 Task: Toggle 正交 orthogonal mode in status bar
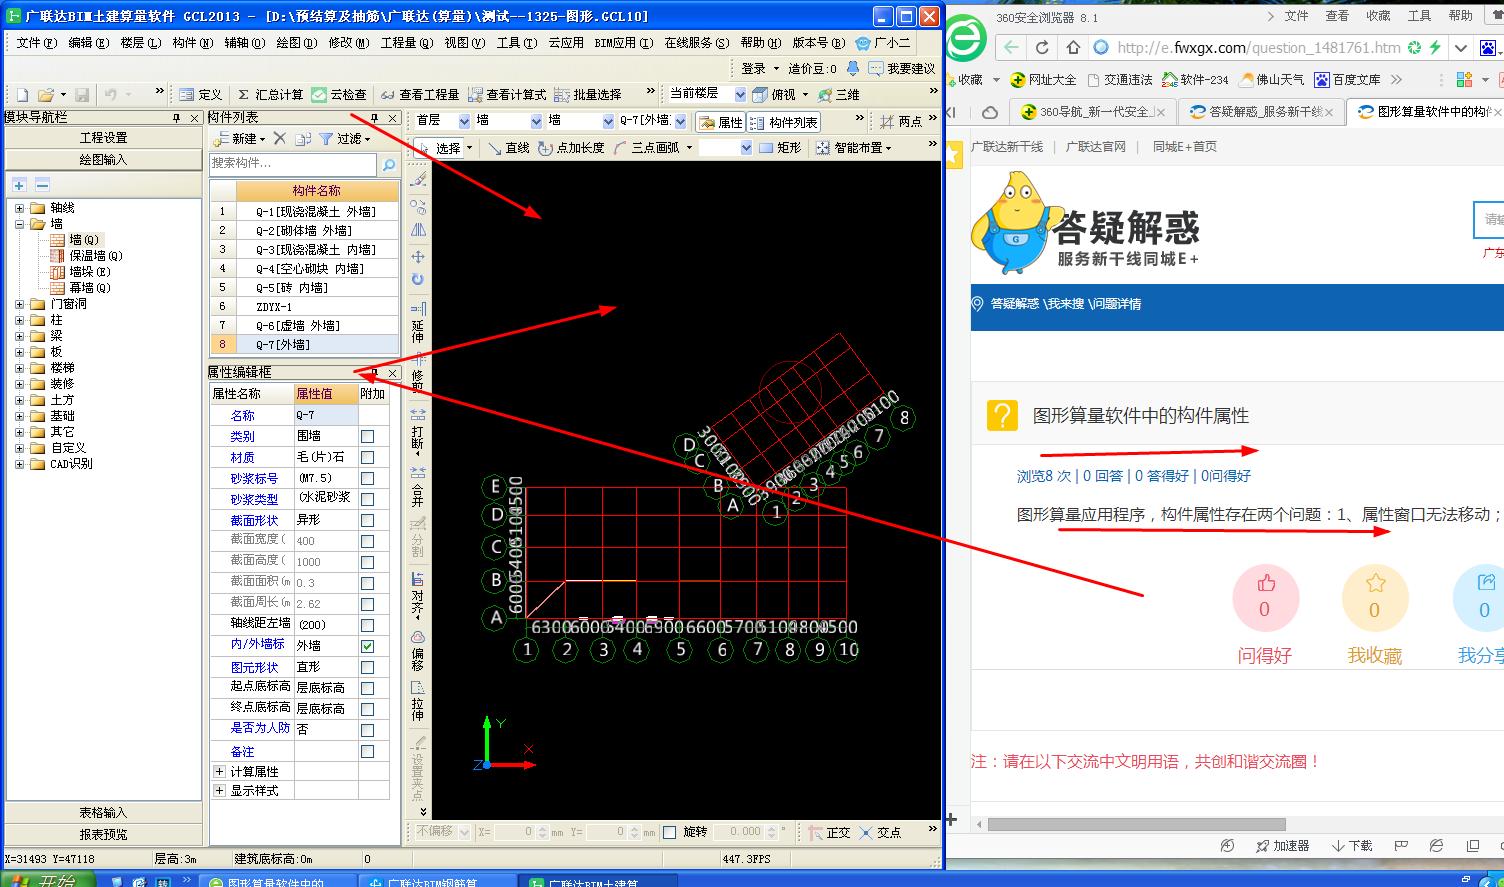(829, 832)
